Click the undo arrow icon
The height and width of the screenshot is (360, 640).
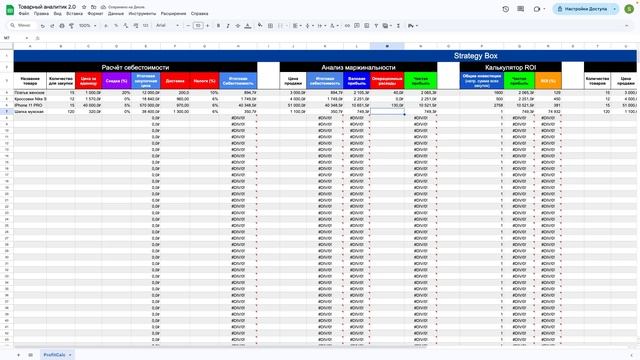click(42, 26)
